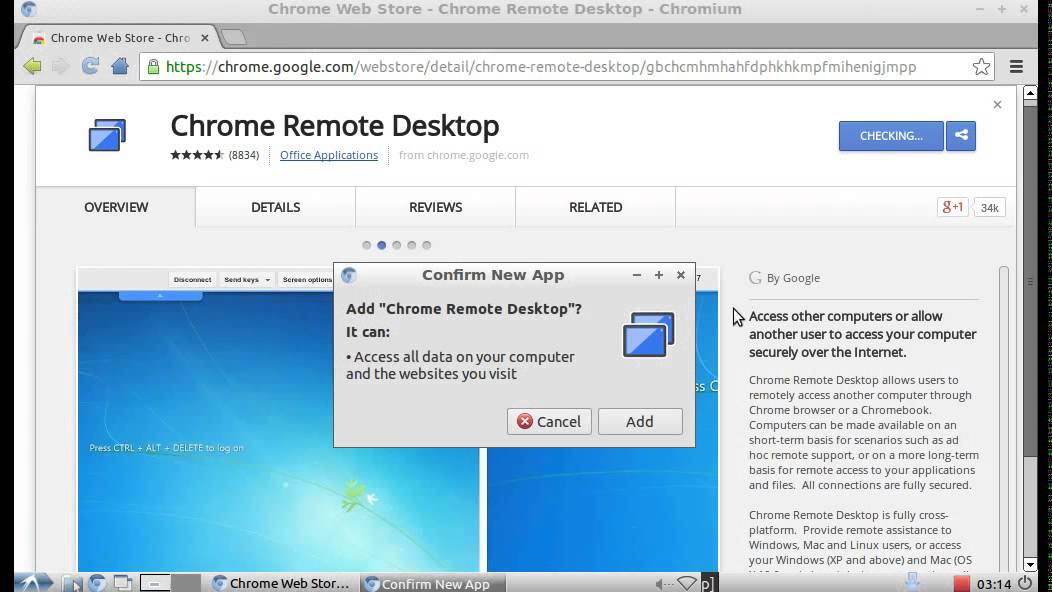Open a new browser tab
The height and width of the screenshot is (592, 1052).
[x=233, y=38]
